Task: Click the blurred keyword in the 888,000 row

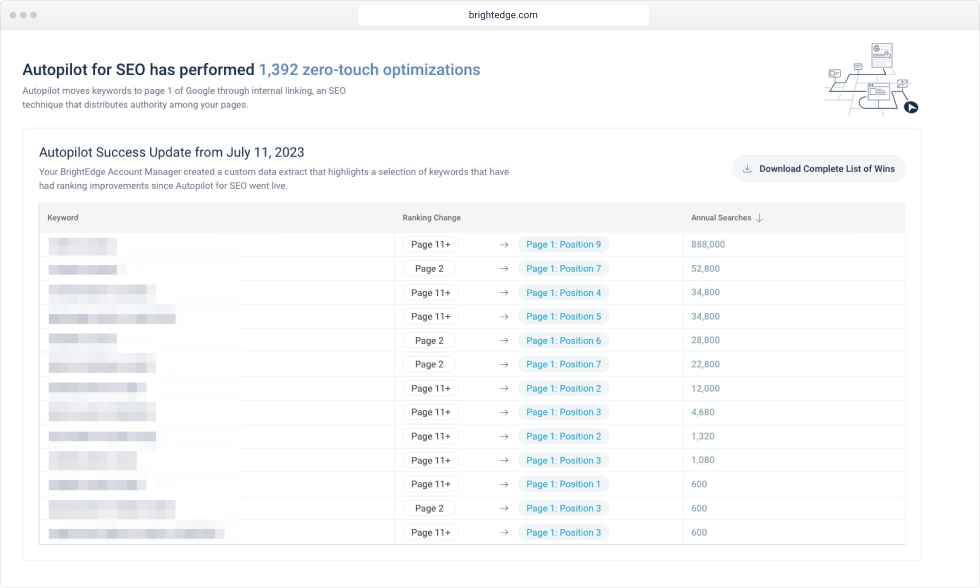Action: coord(83,245)
